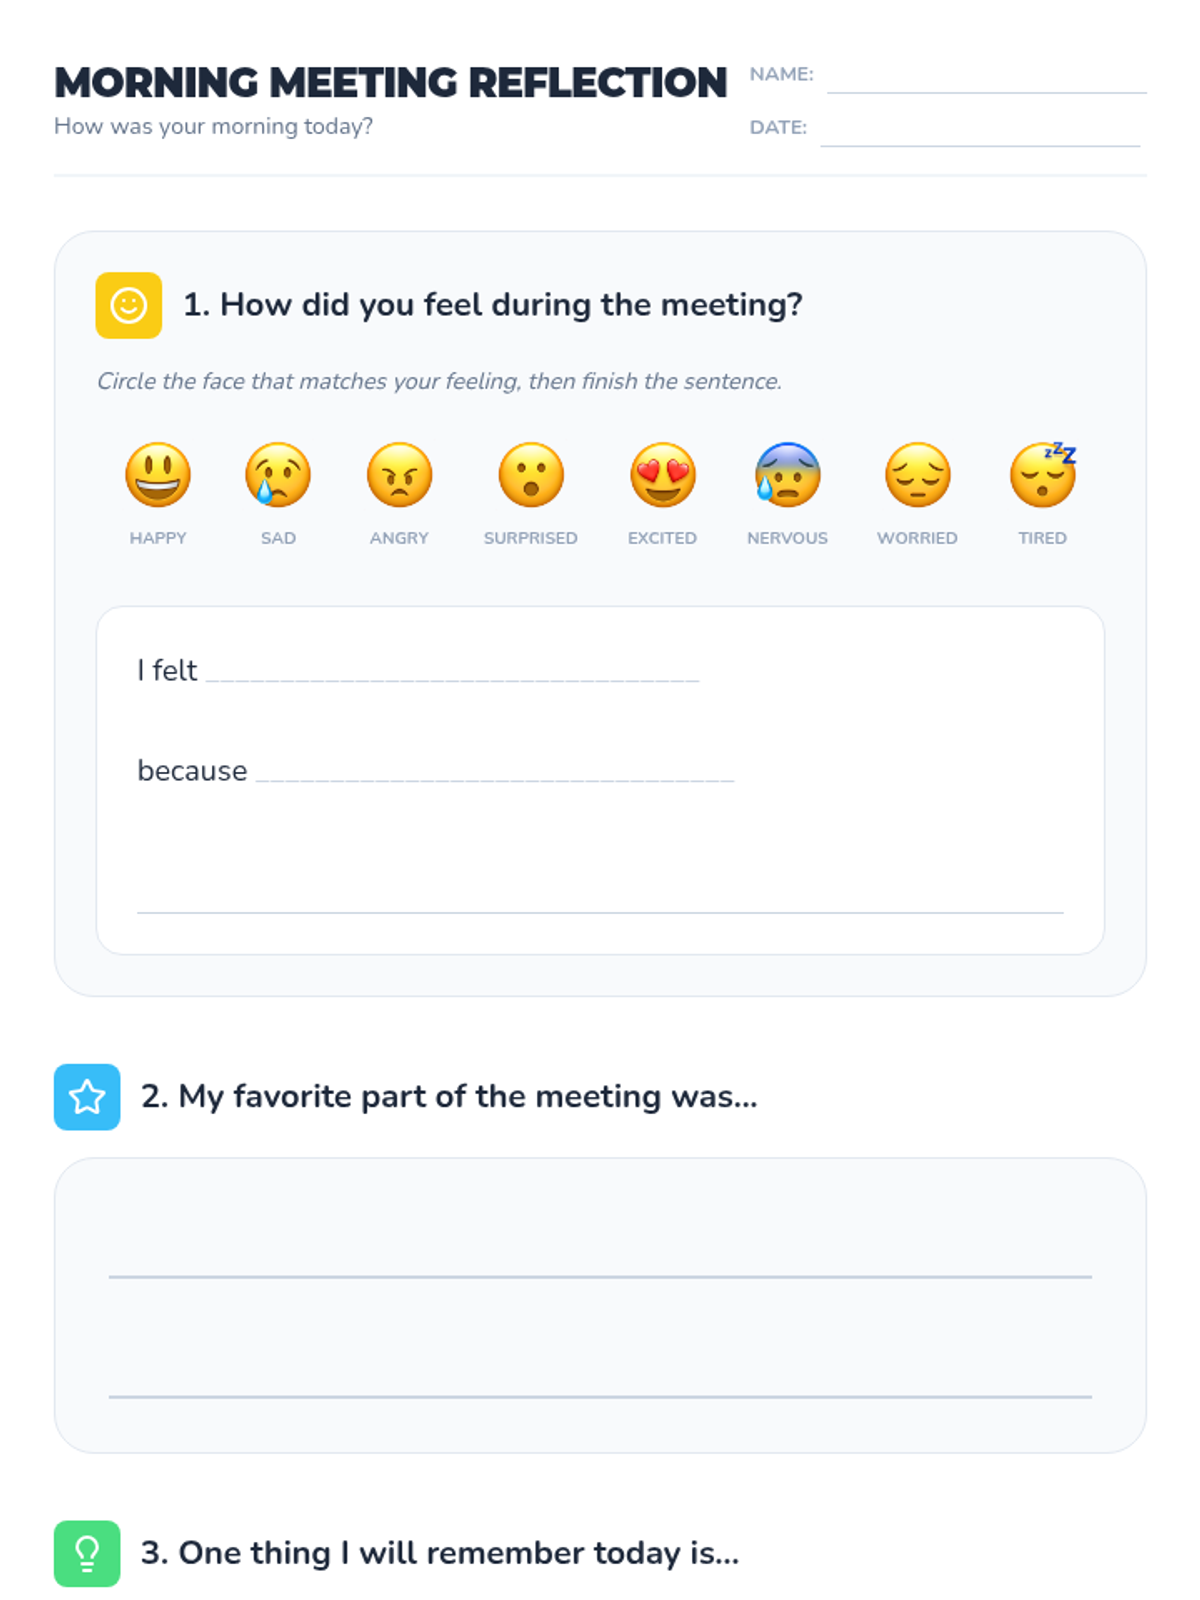This screenshot has width=1200, height=1600.
Task: Click the "Morning Meeting Reflection" title
Action: click(x=391, y=83)
